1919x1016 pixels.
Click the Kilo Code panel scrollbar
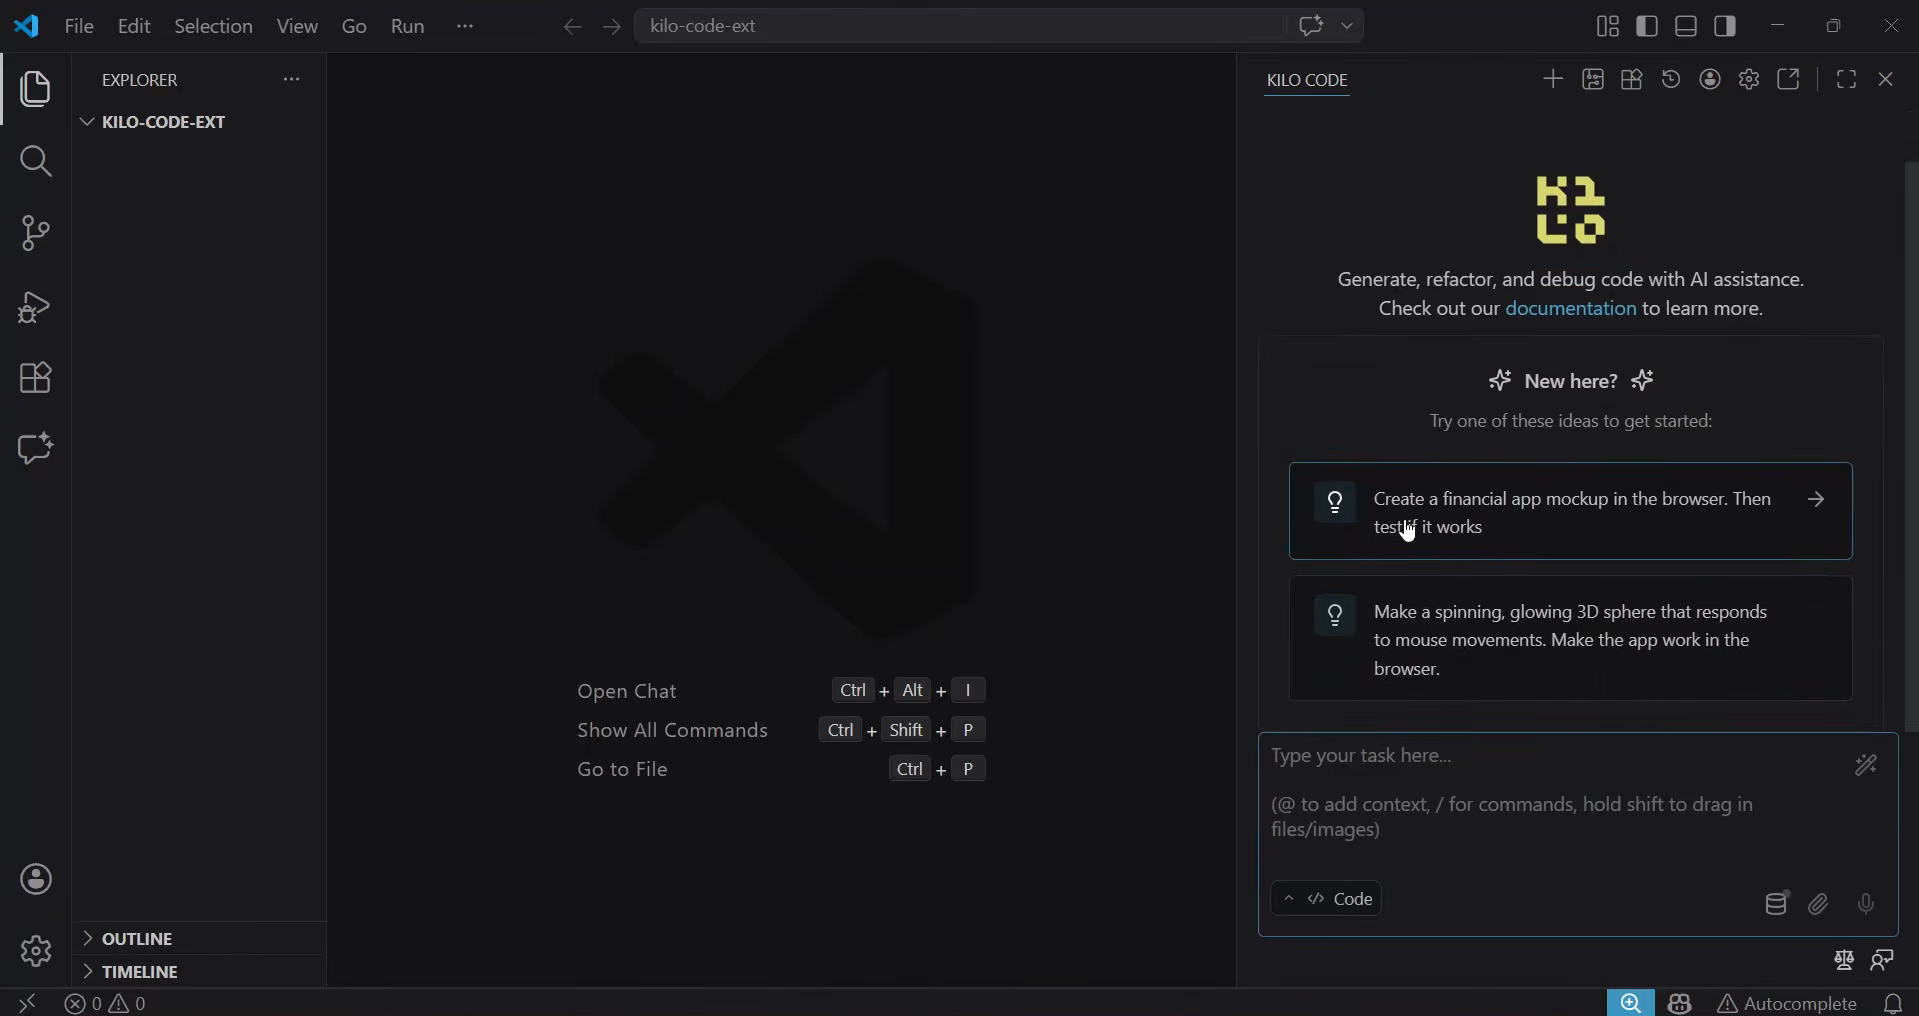(1911, 446)
